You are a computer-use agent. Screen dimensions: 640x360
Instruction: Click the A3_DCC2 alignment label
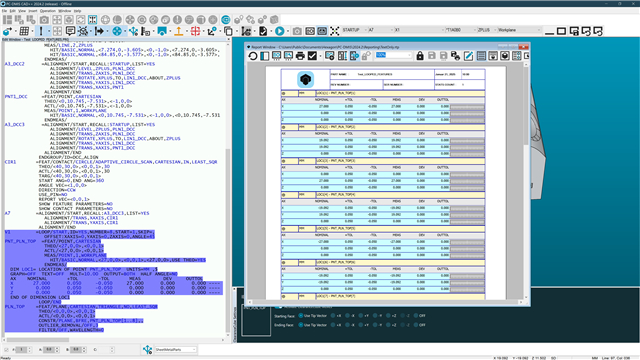[15, 64]
